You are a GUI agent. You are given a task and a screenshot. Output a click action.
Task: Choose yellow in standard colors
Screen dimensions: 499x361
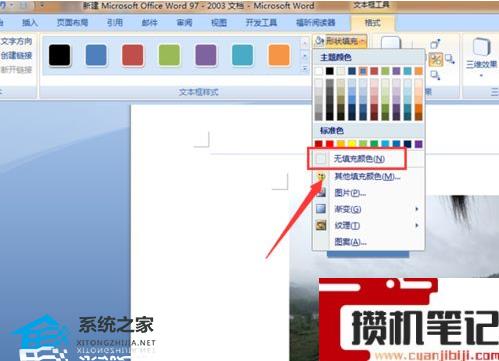(352, 144)
